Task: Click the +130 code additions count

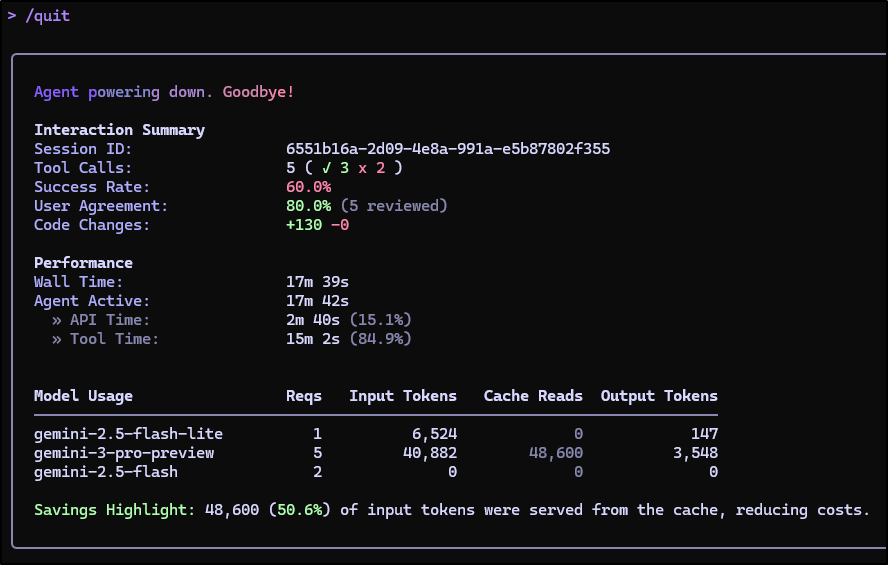Action: coord(304,225)
